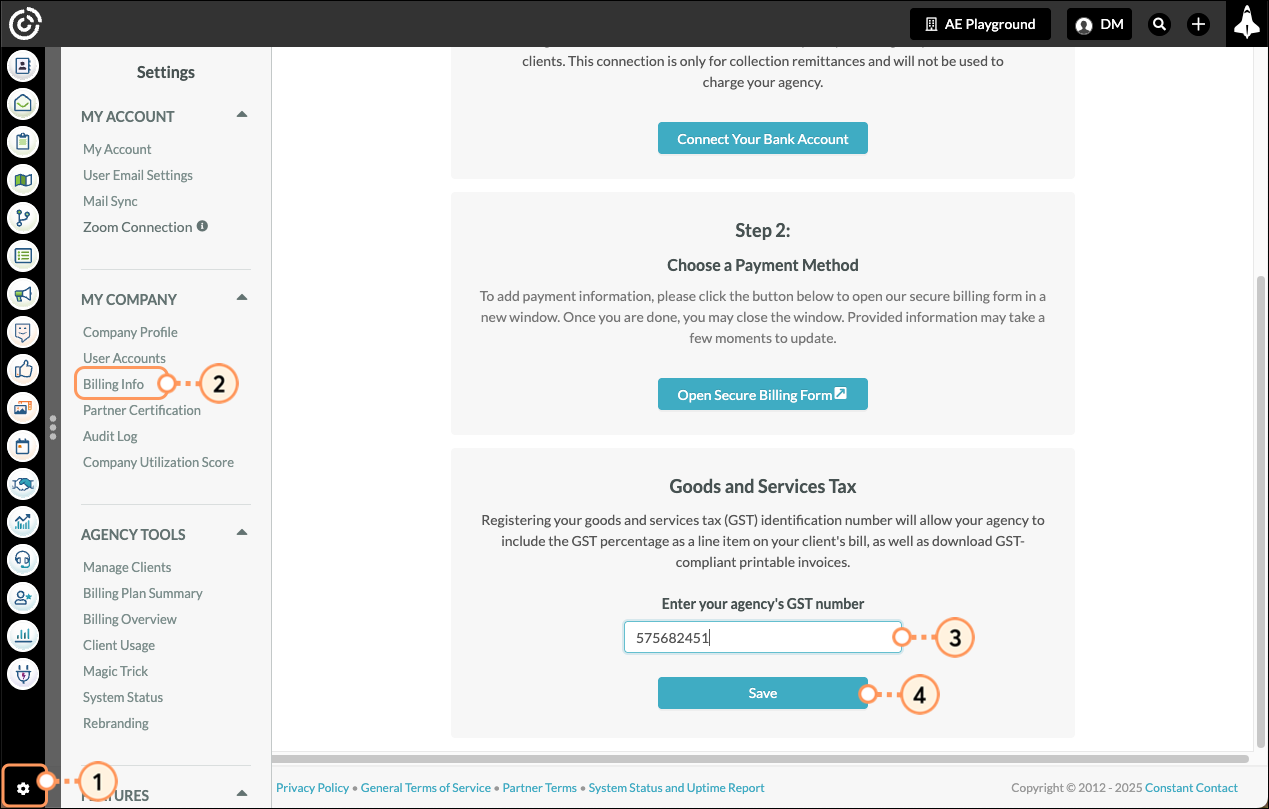The height and width of the screenshot is (809, 1269).
Task: Open Audit Log
Action: (x=110, y=436)
